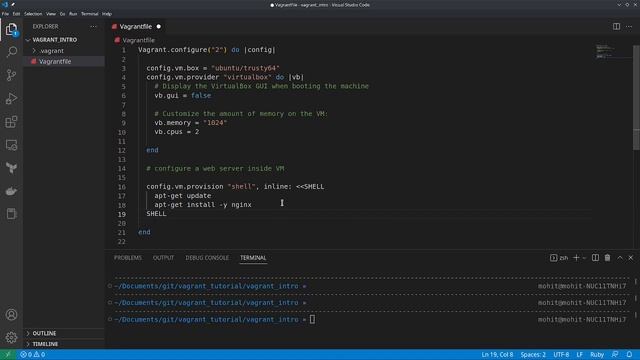Image resolution: width=640 pixels, height=360 pixels.
Task: Click the editor minimap preview
Action: point(605,52)
